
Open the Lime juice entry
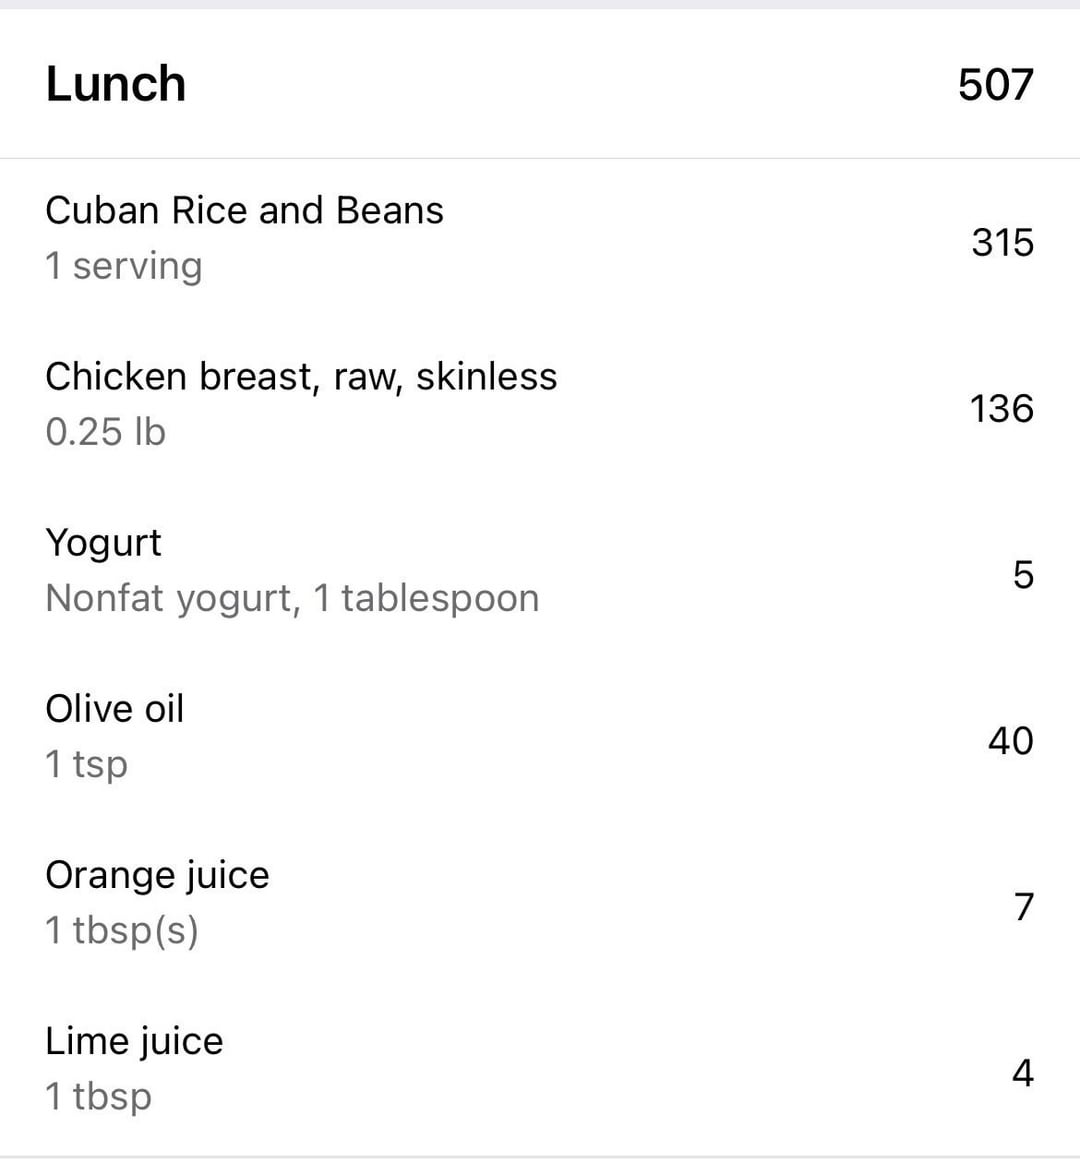134,1041
